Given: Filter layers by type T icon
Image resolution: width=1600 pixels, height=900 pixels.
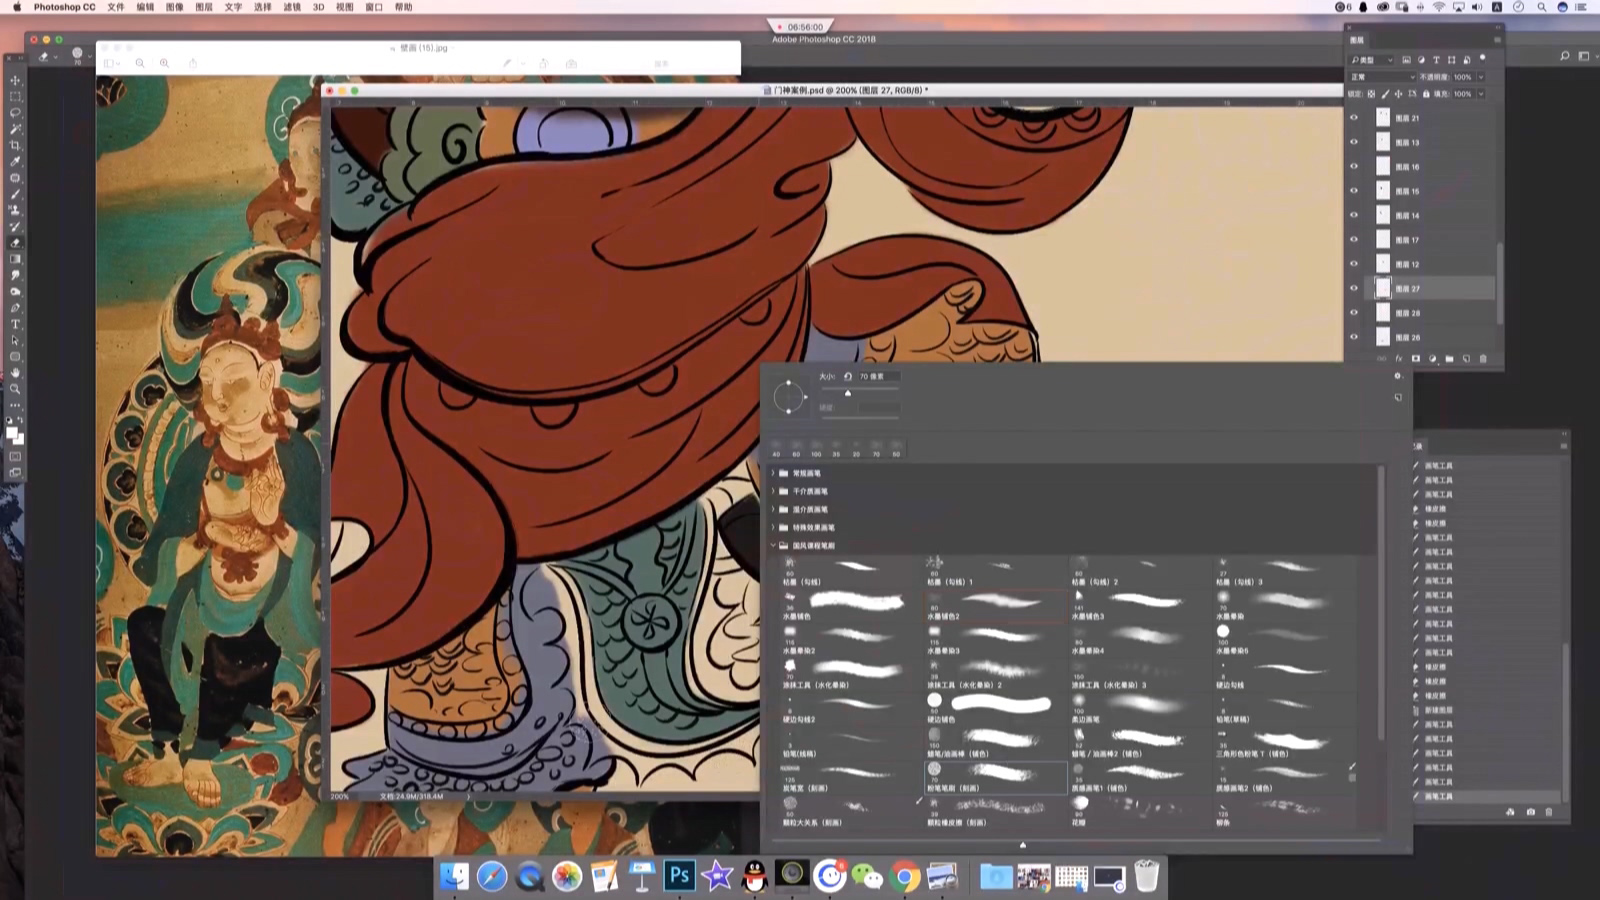Looking at the screenshot, I should (1436, 60).
